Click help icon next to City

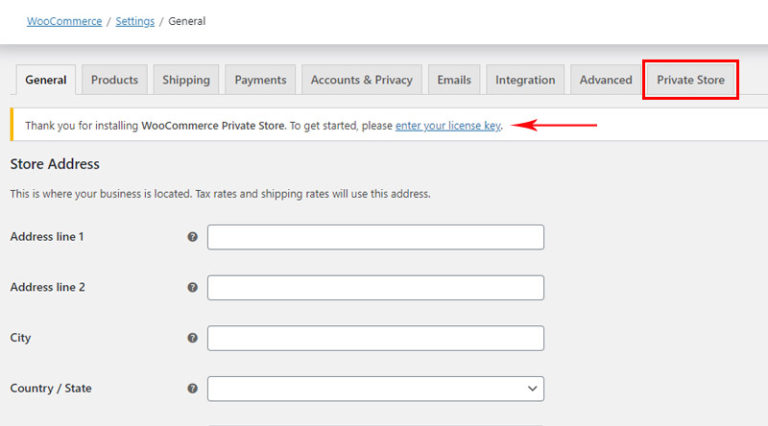(x=192, y=338)
